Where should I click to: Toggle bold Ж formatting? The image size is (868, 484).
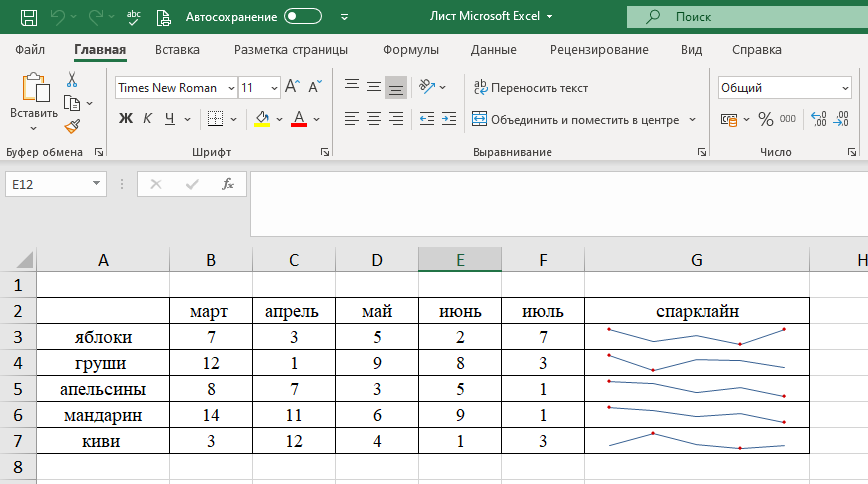126,119
